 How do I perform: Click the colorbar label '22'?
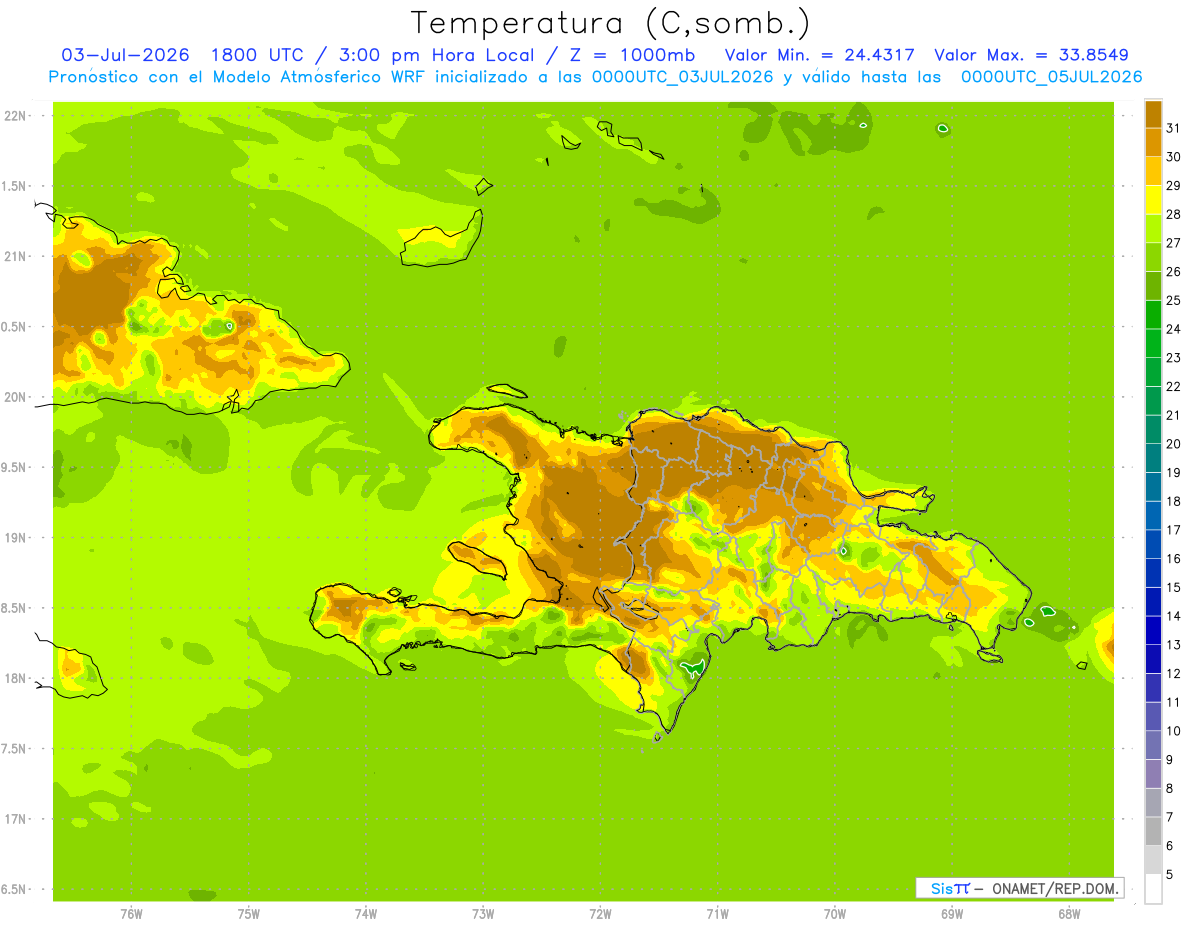[x=1174, y=386]
